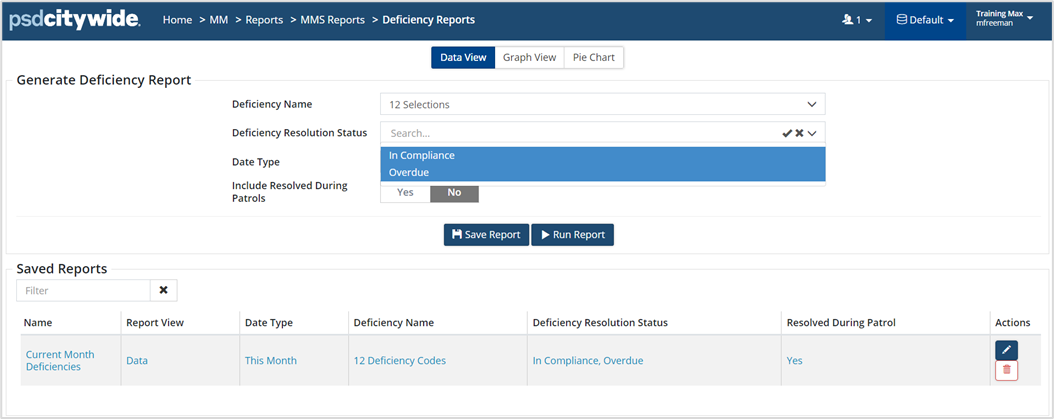This screenshot has height=419, width=1054.
Task: Click the Save Report button
Action: (x=486, y=235)
